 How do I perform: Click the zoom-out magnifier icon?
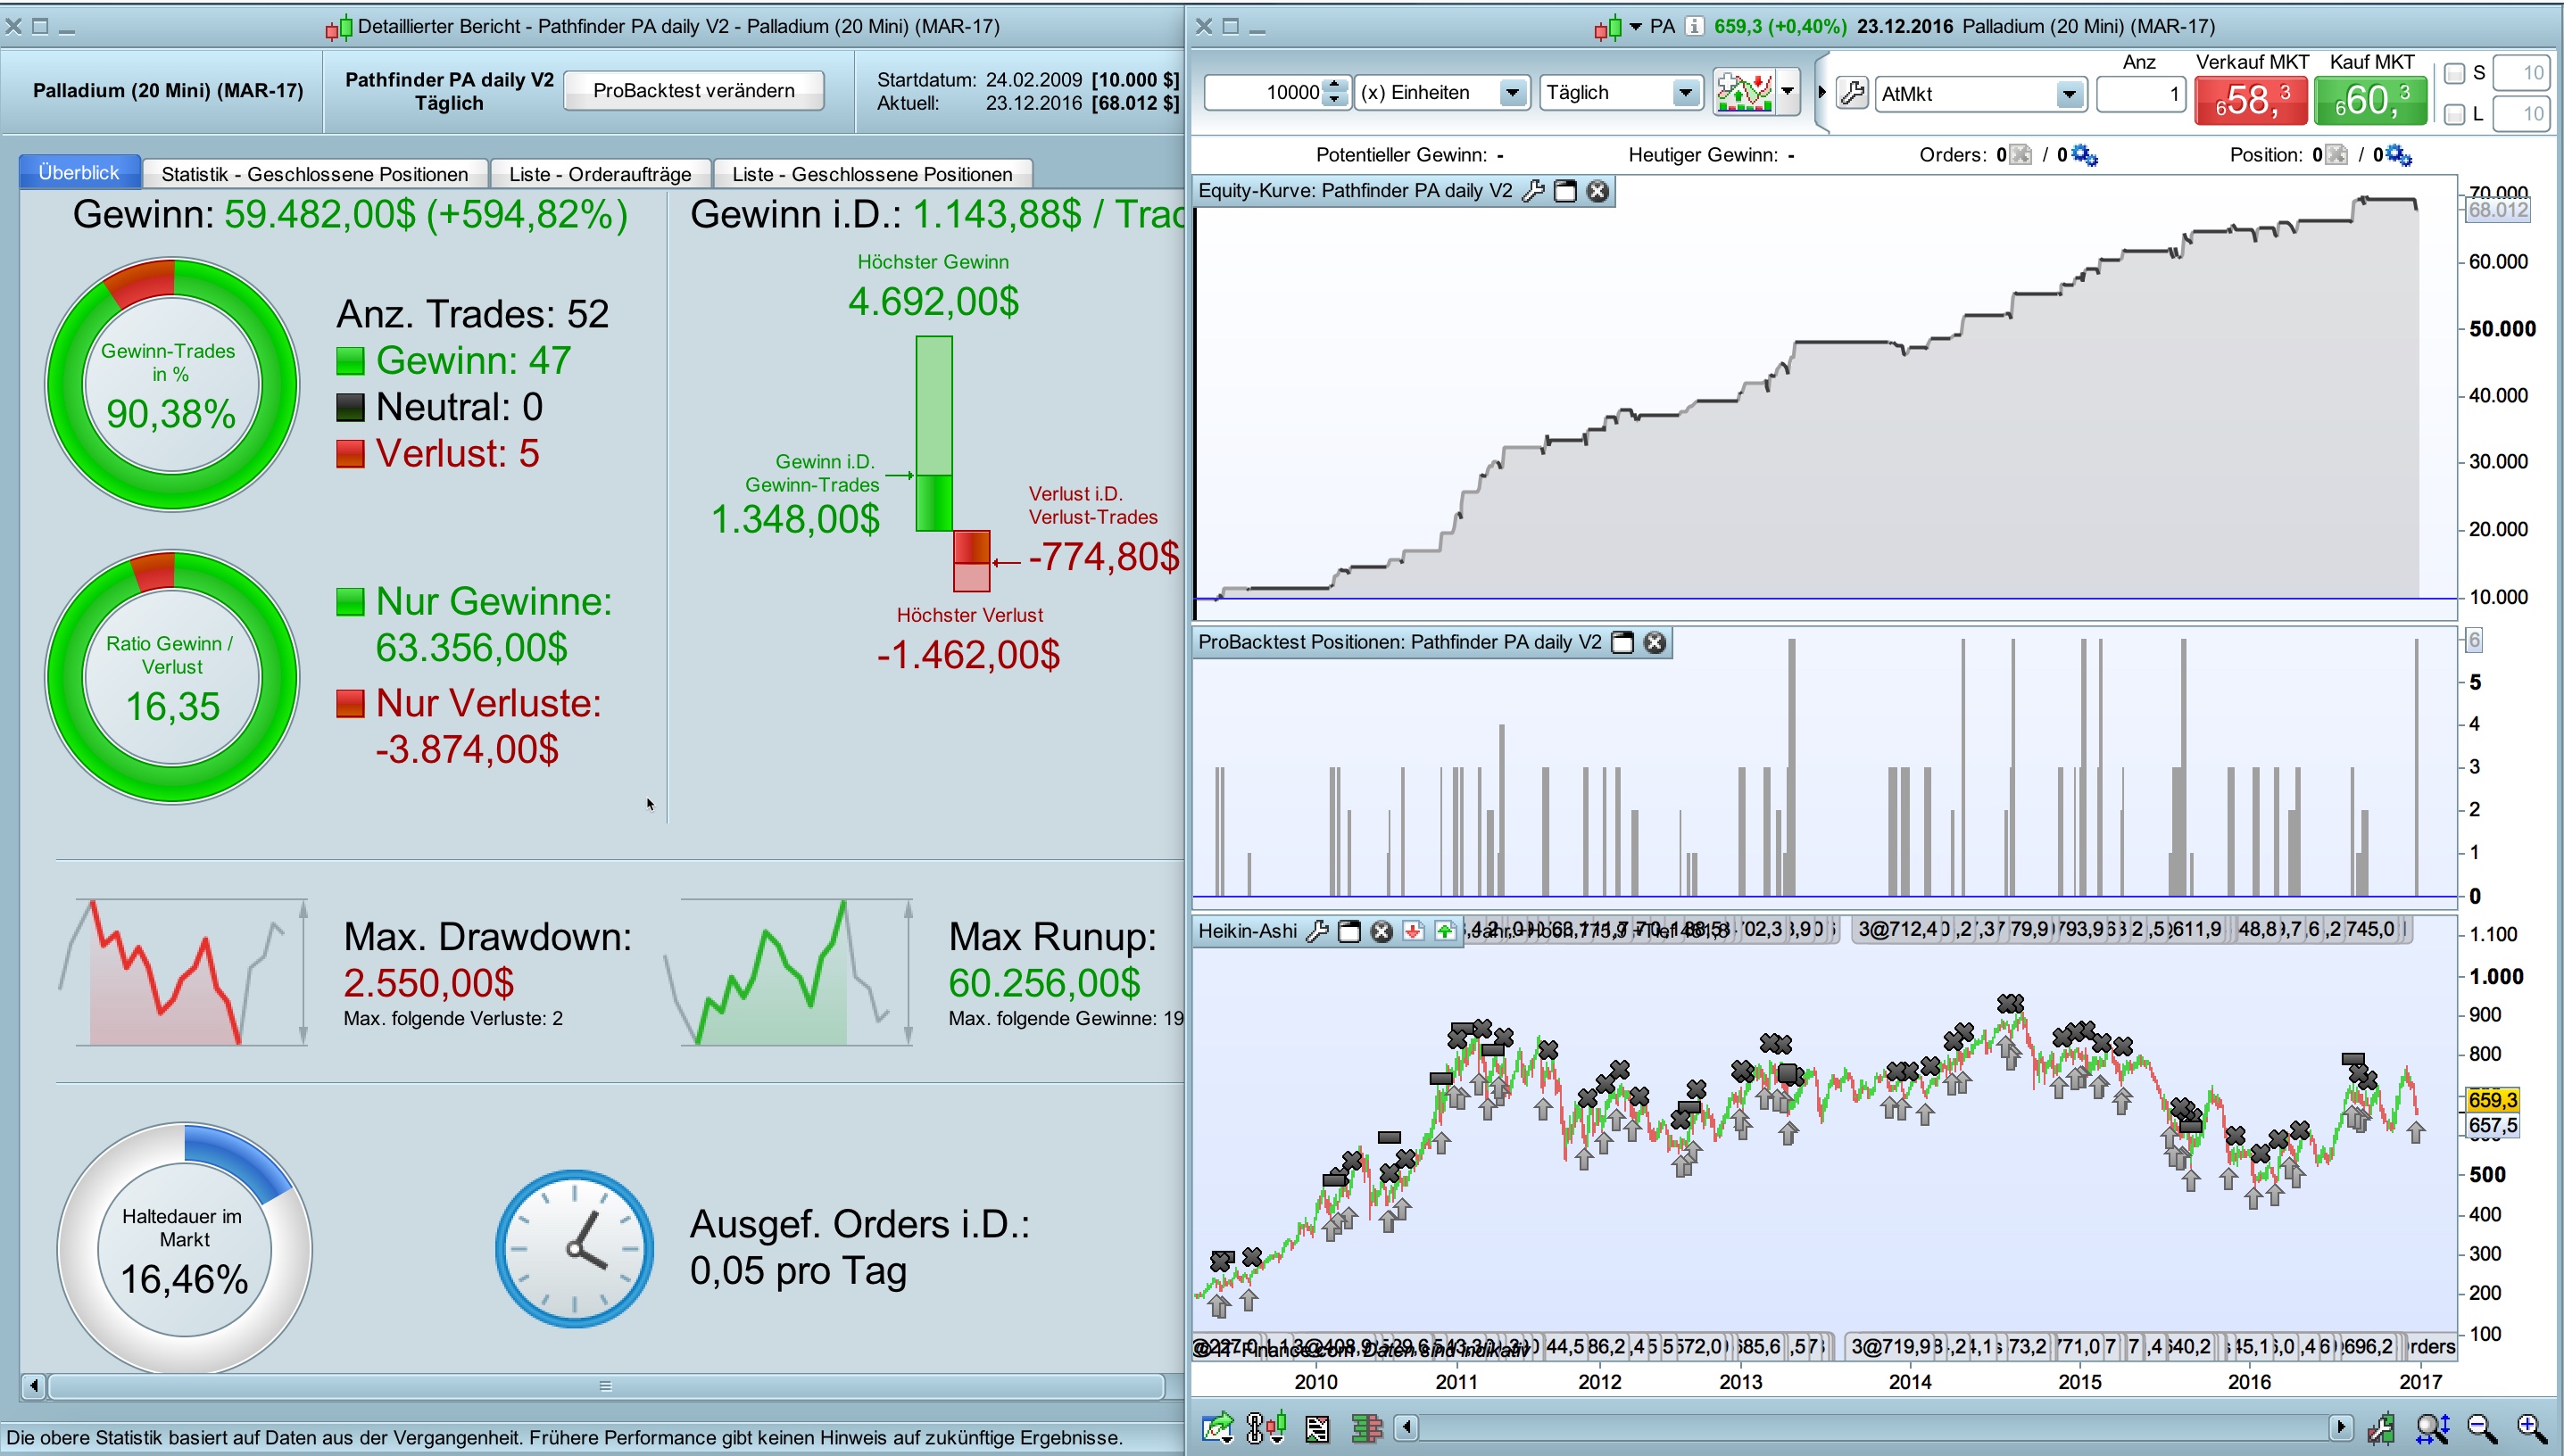2481,1428
